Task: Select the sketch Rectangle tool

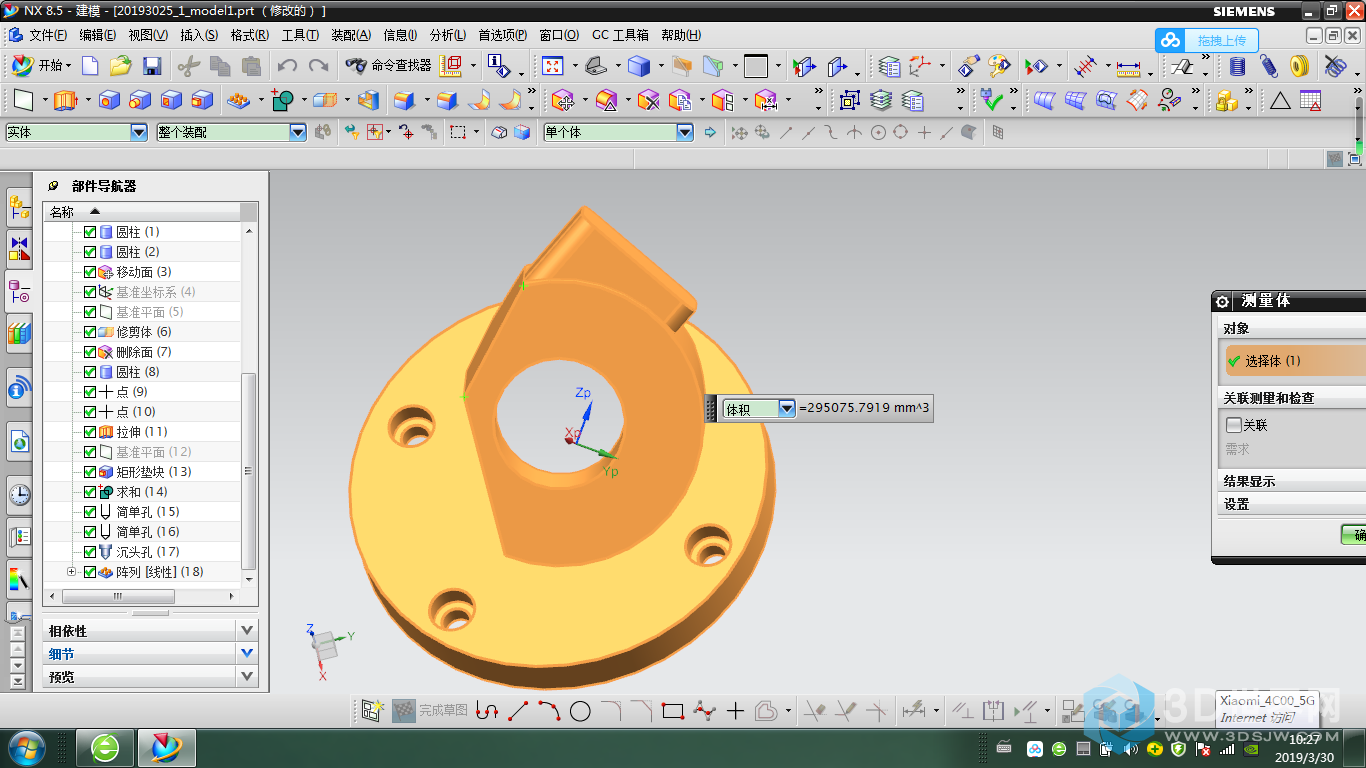Action: [x=672, y=711]
